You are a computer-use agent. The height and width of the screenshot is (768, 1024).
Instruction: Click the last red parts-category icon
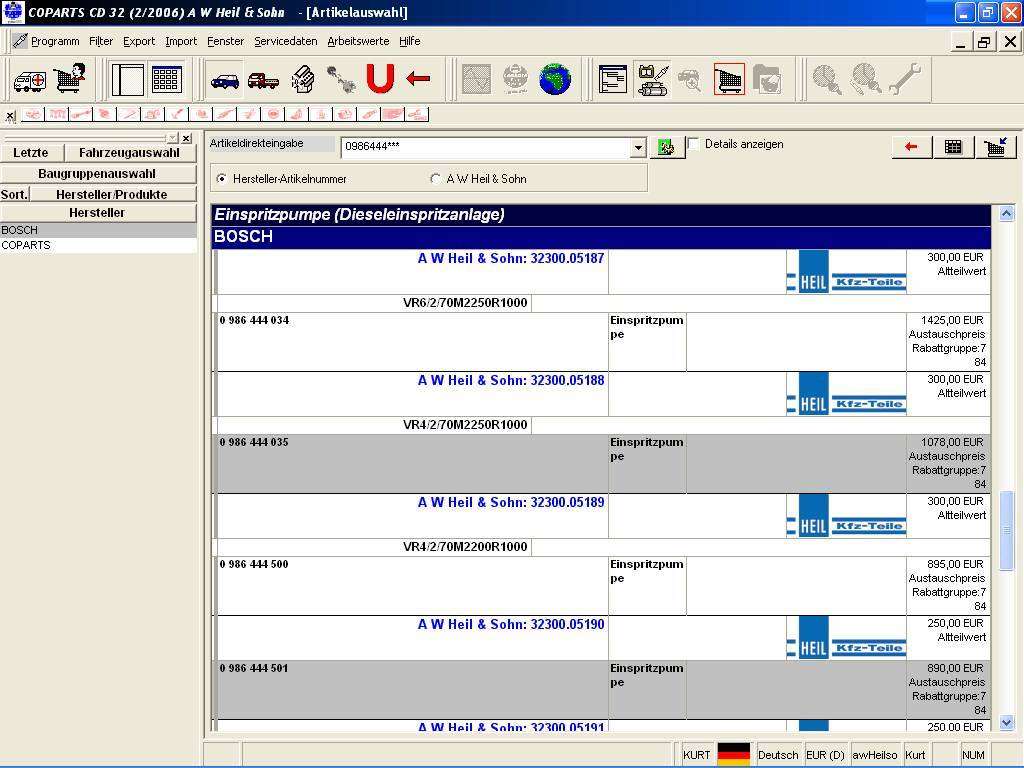click(x=417, y=115)
